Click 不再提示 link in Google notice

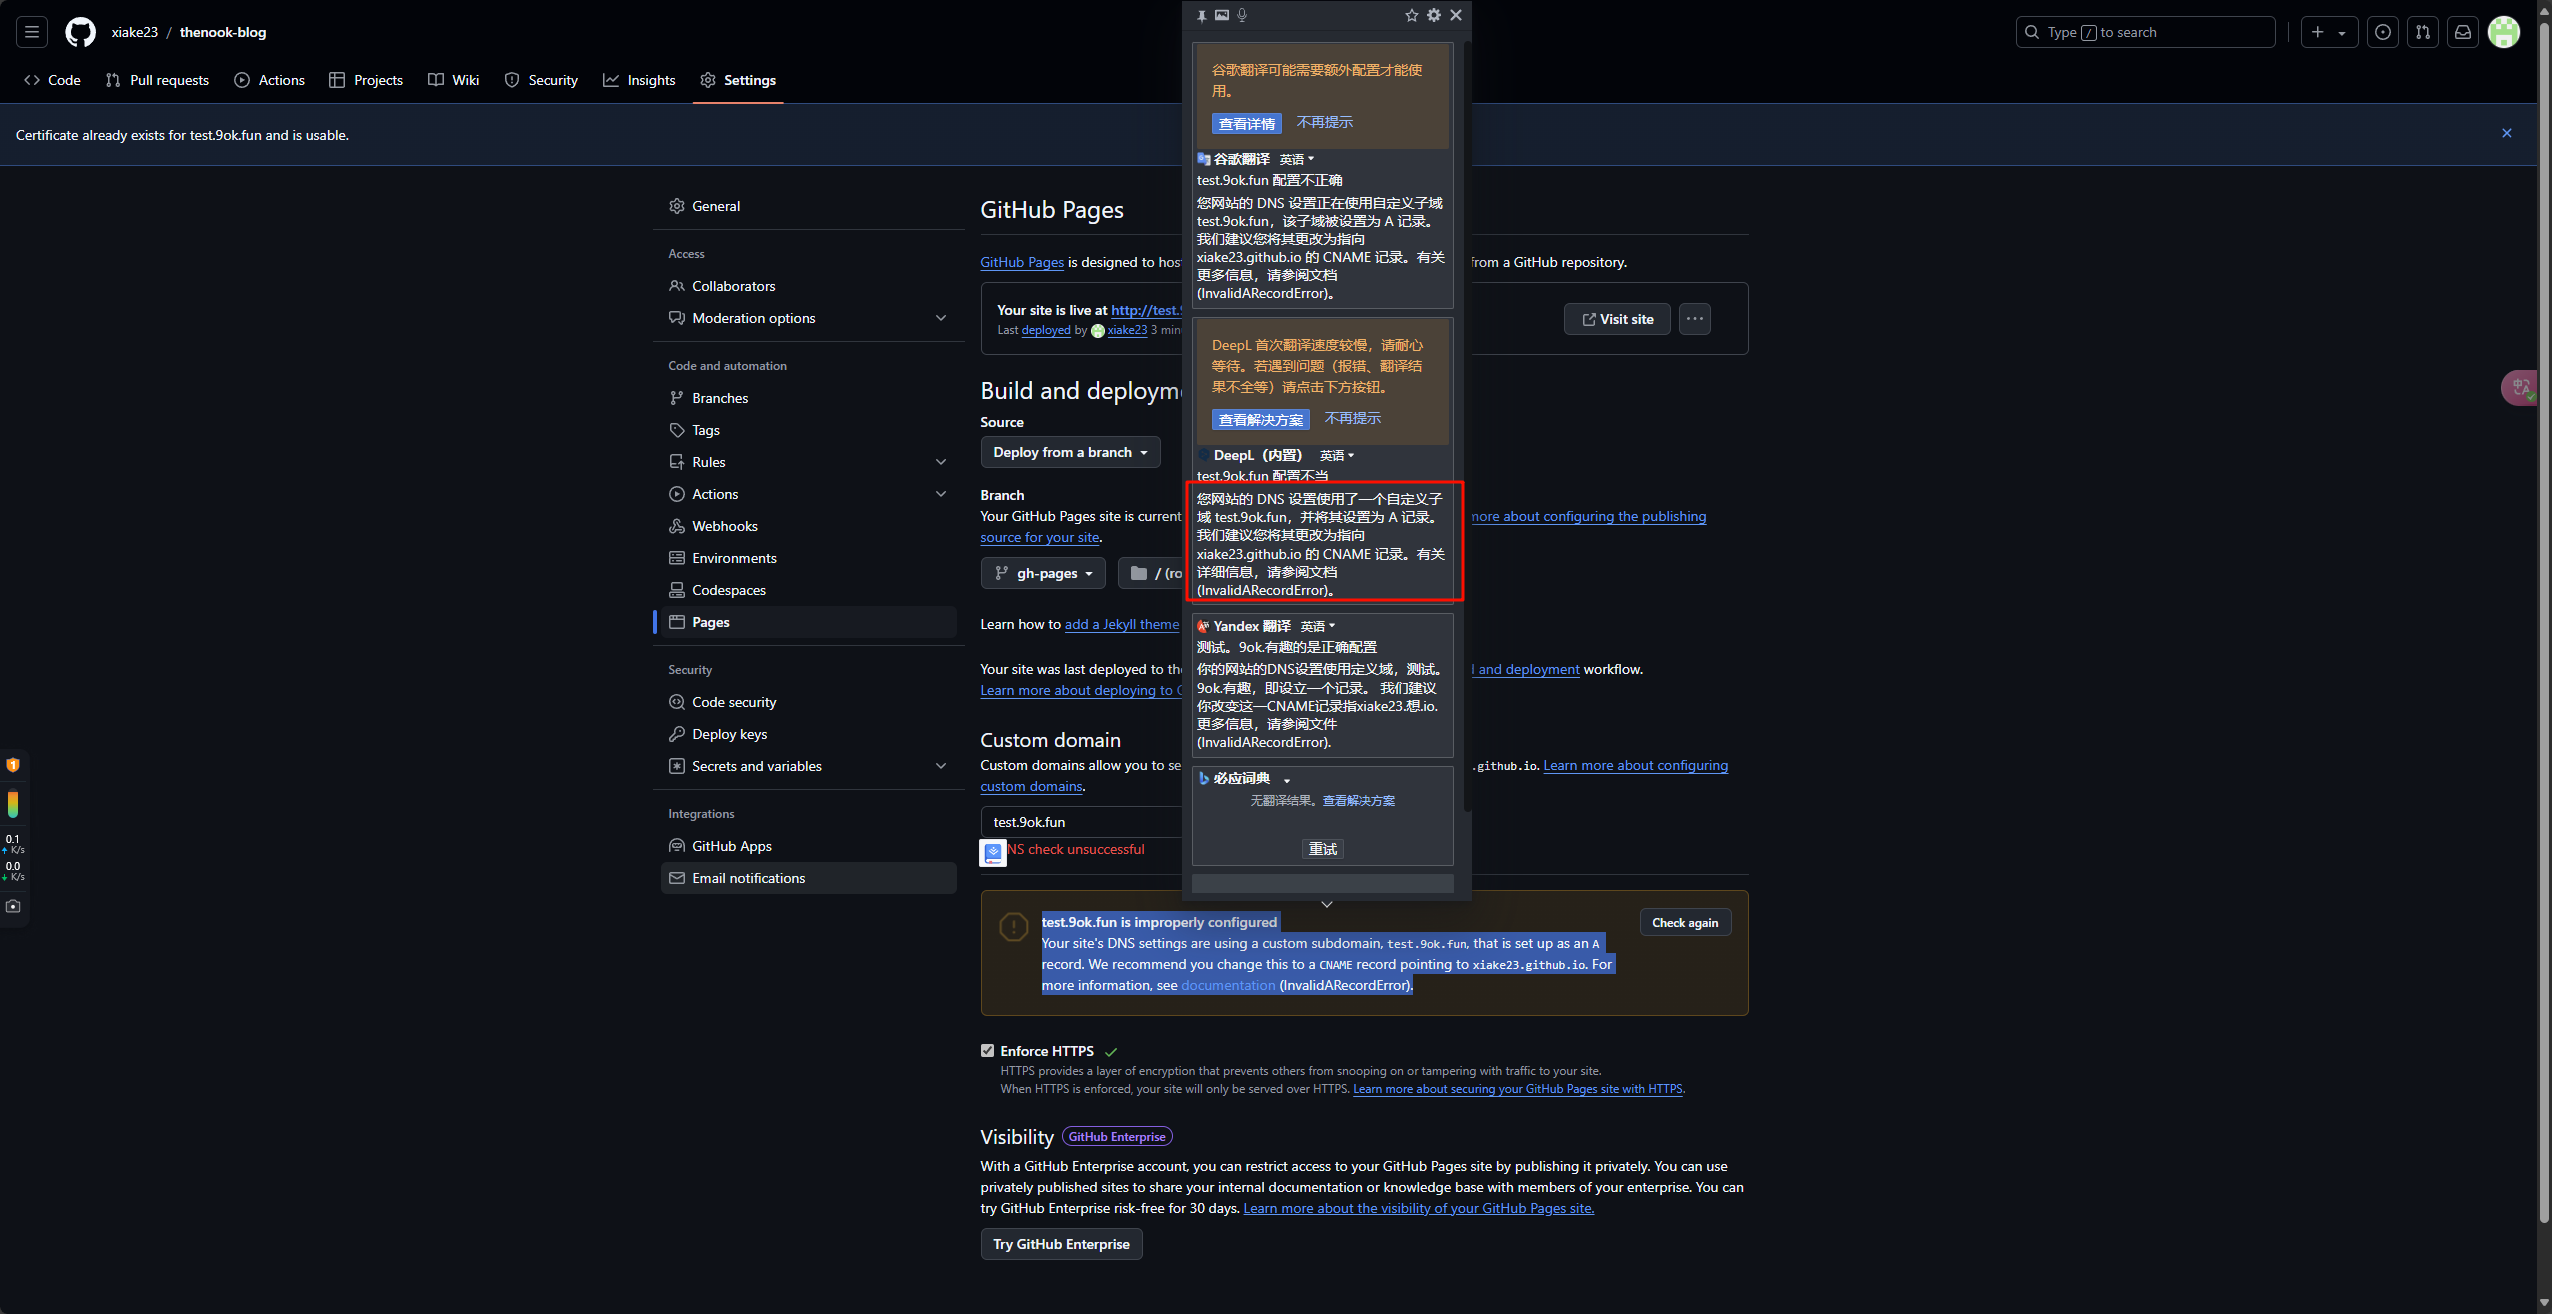[1324, 122]
